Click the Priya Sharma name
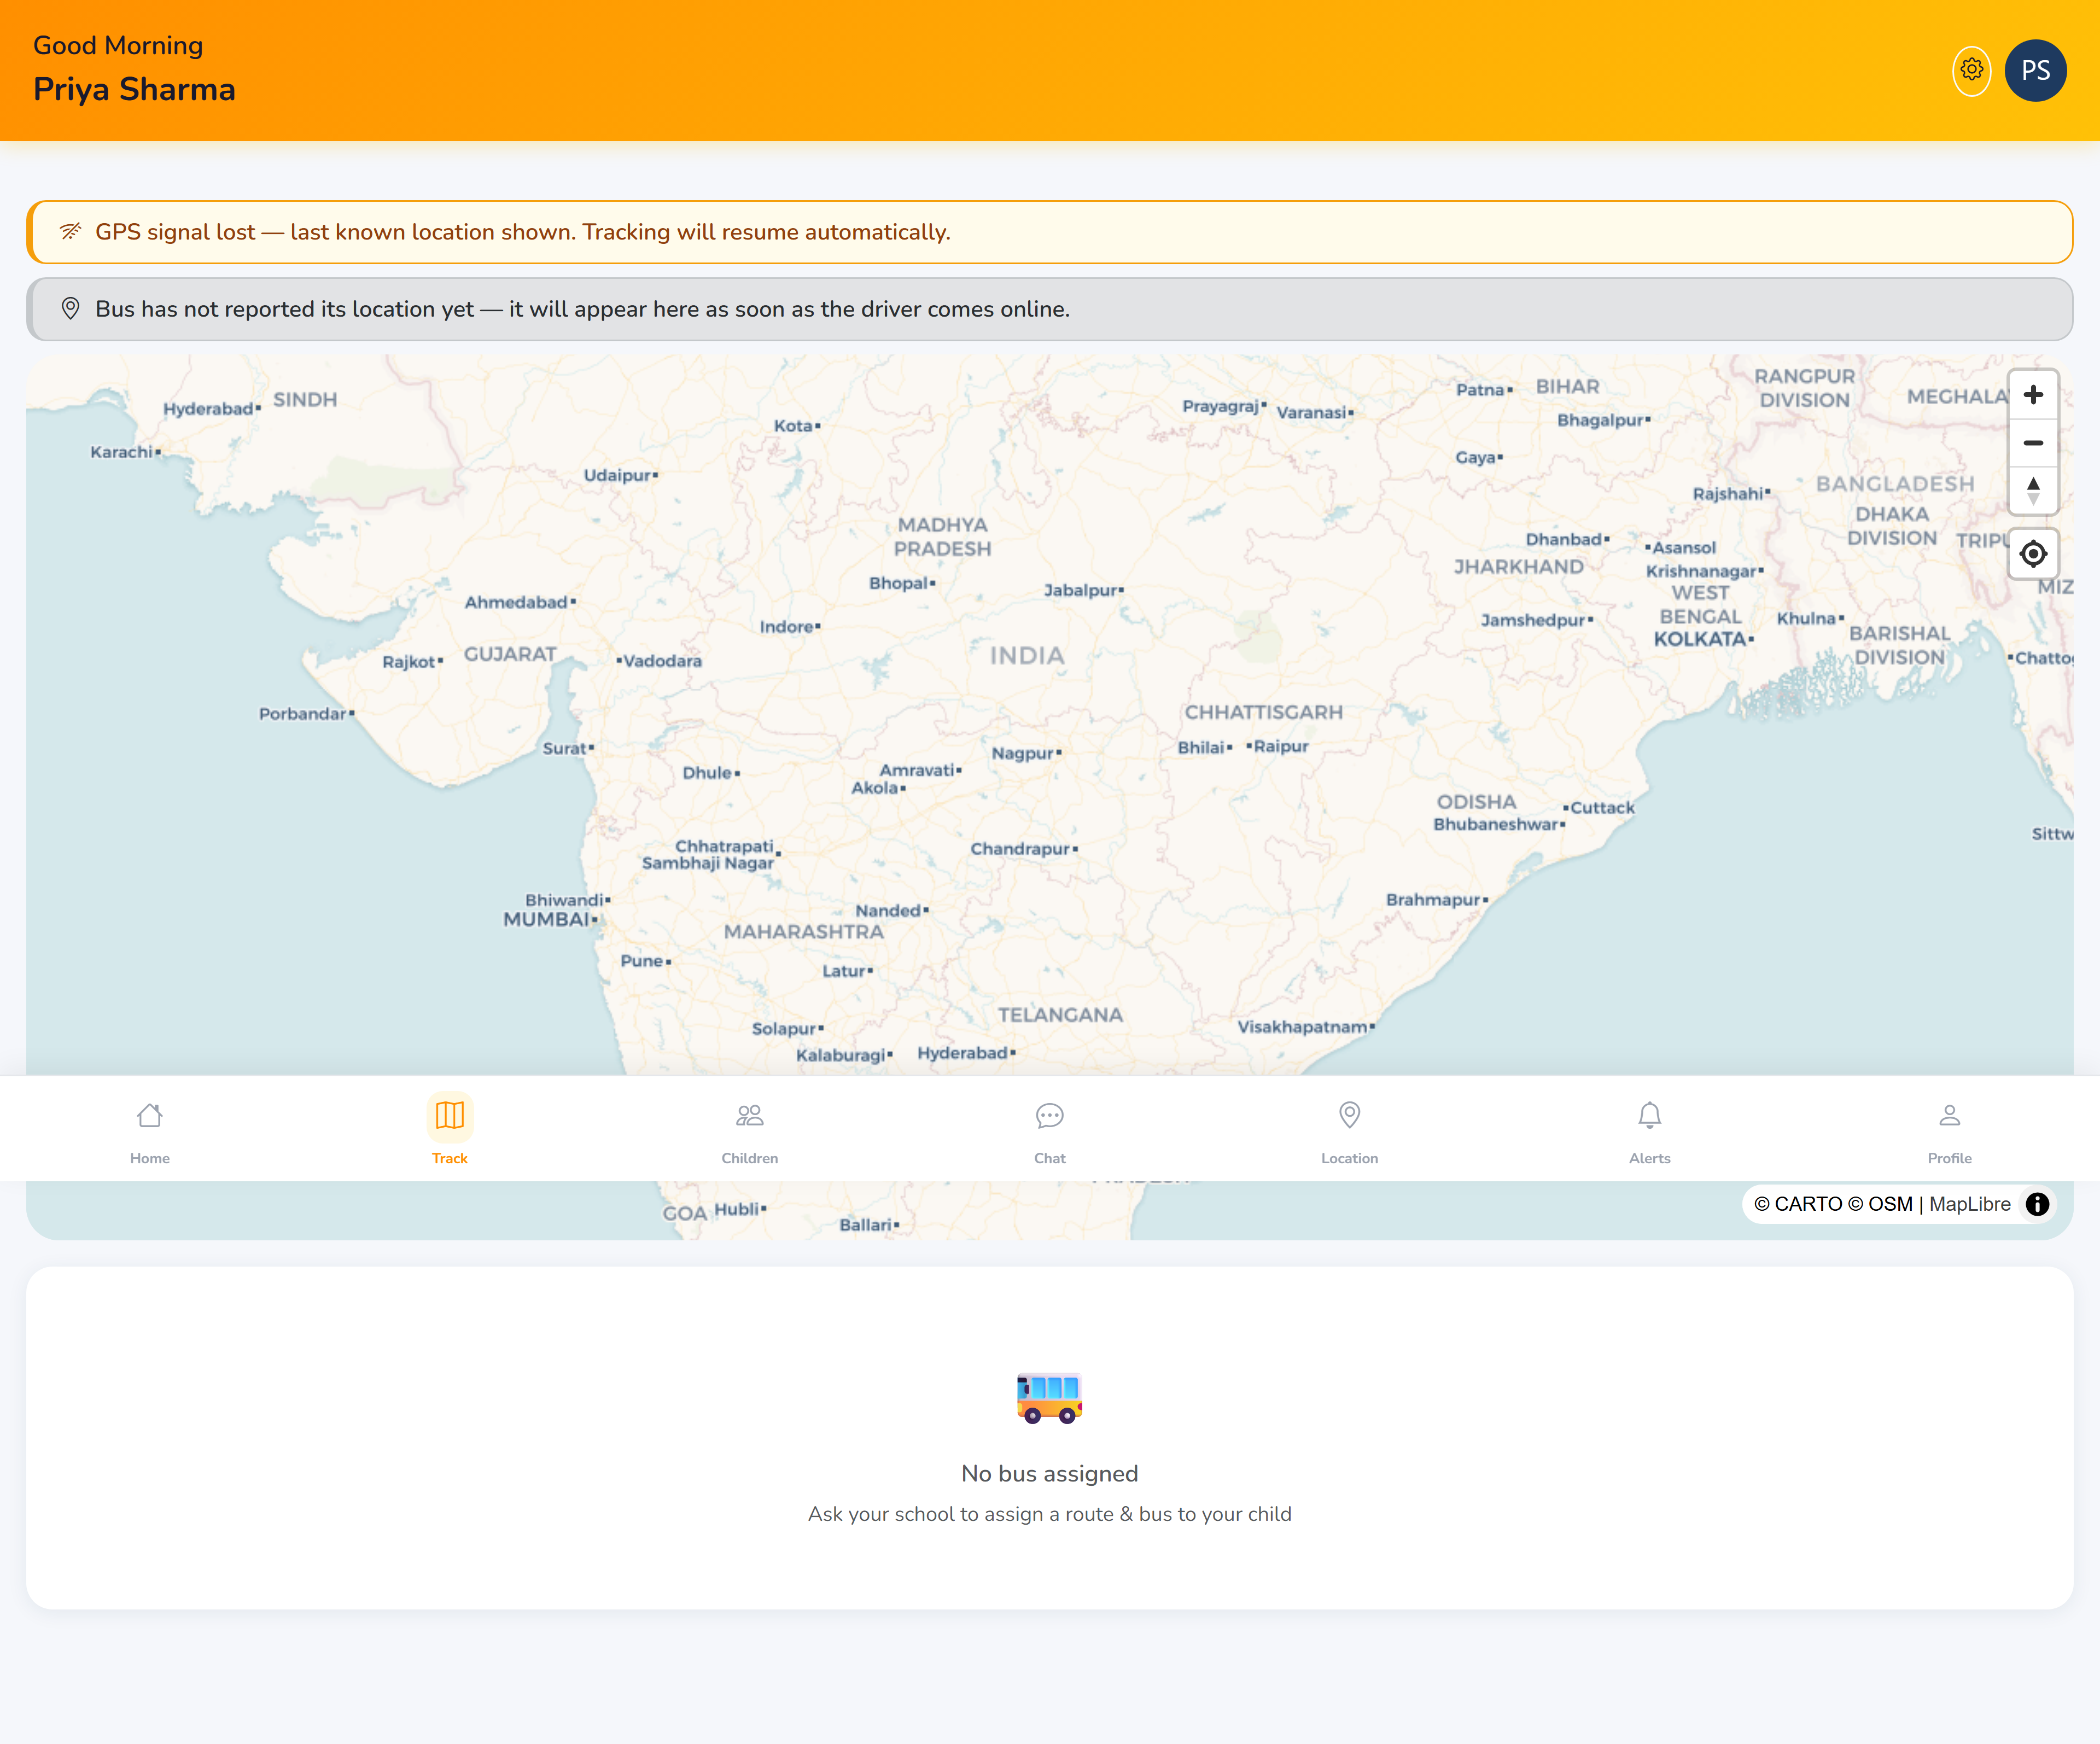Viewport: 2100px width, 1744px height. [x=134, y=89]
